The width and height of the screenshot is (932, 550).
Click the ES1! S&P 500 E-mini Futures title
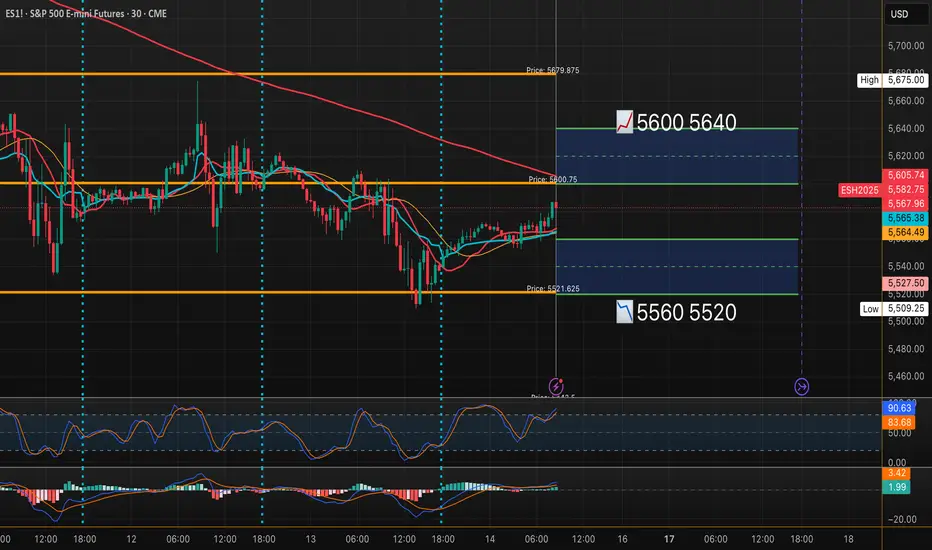pyautogui.click(x=86, y=14)
